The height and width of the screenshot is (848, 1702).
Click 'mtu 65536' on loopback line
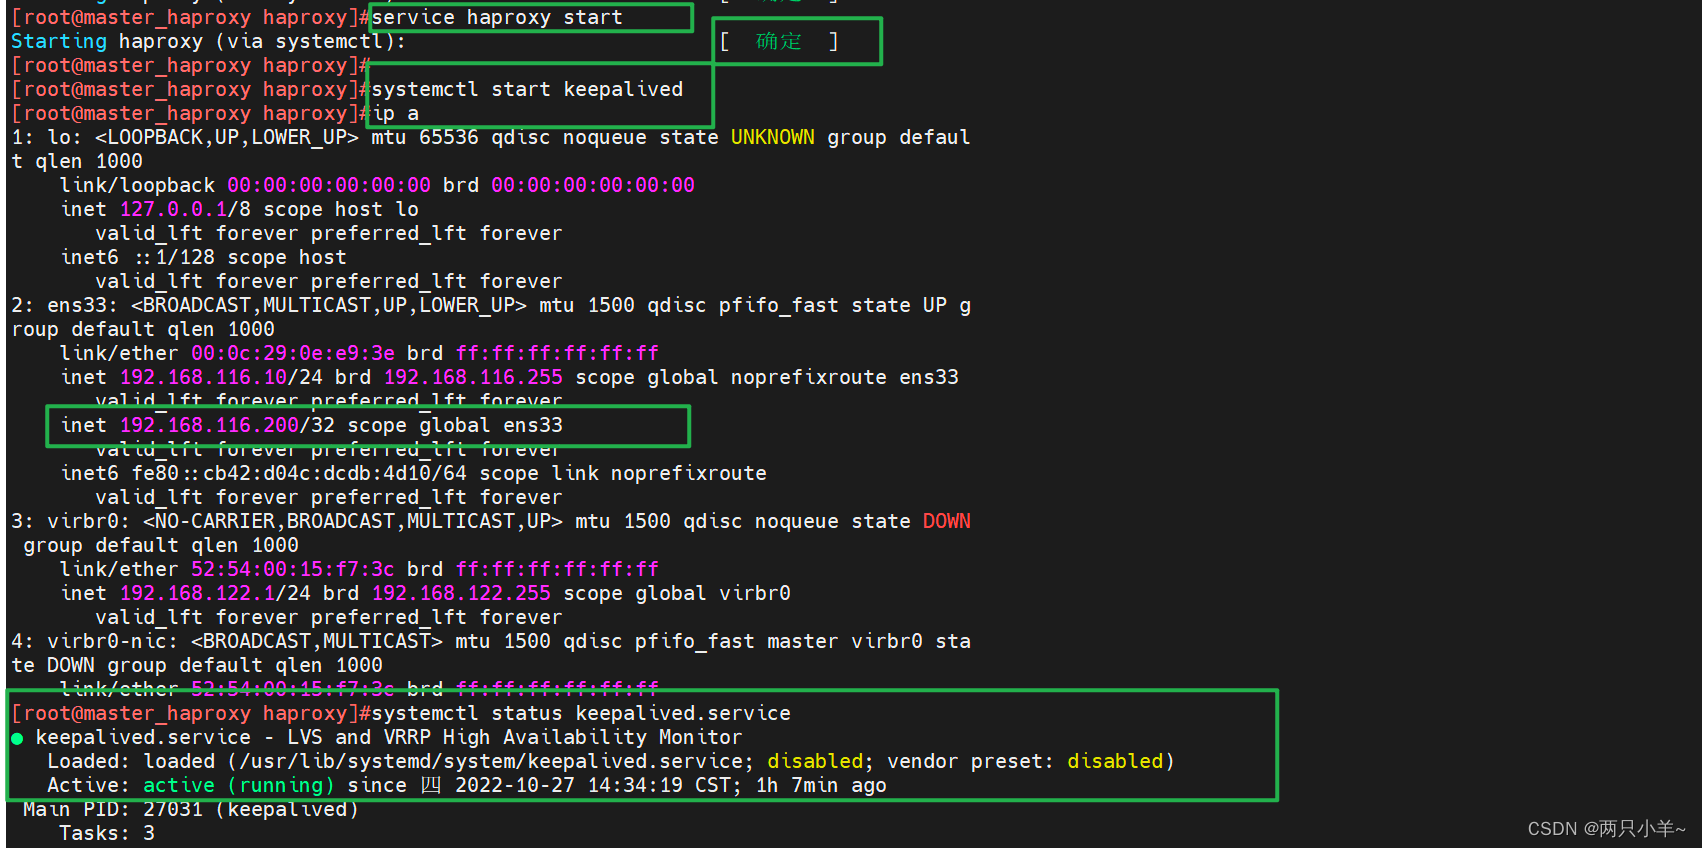tap(425, 137)
